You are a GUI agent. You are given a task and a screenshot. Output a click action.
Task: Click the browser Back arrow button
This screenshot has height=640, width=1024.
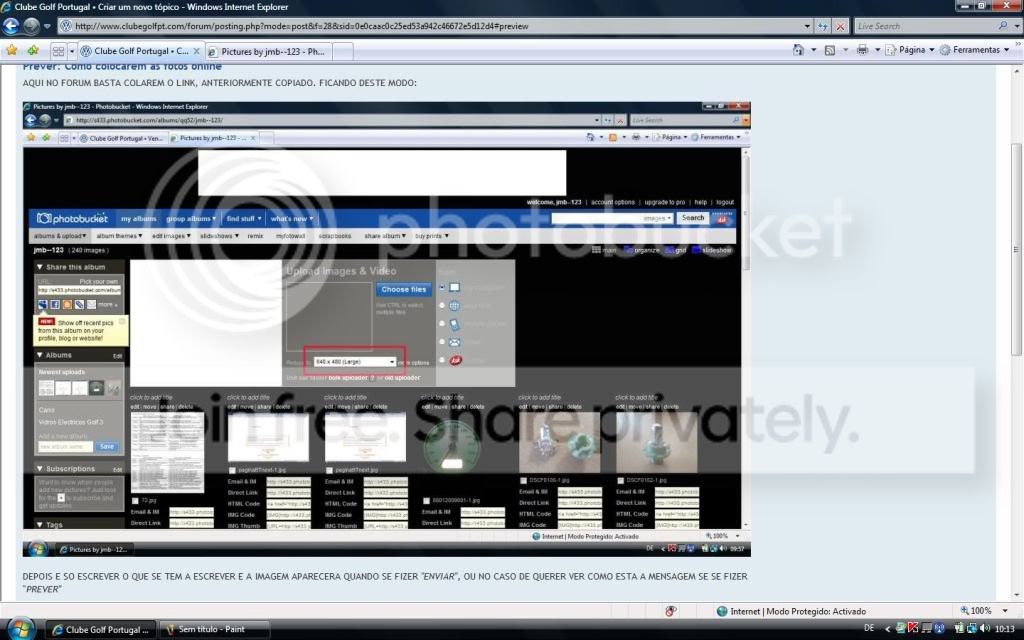pos(12,27)
